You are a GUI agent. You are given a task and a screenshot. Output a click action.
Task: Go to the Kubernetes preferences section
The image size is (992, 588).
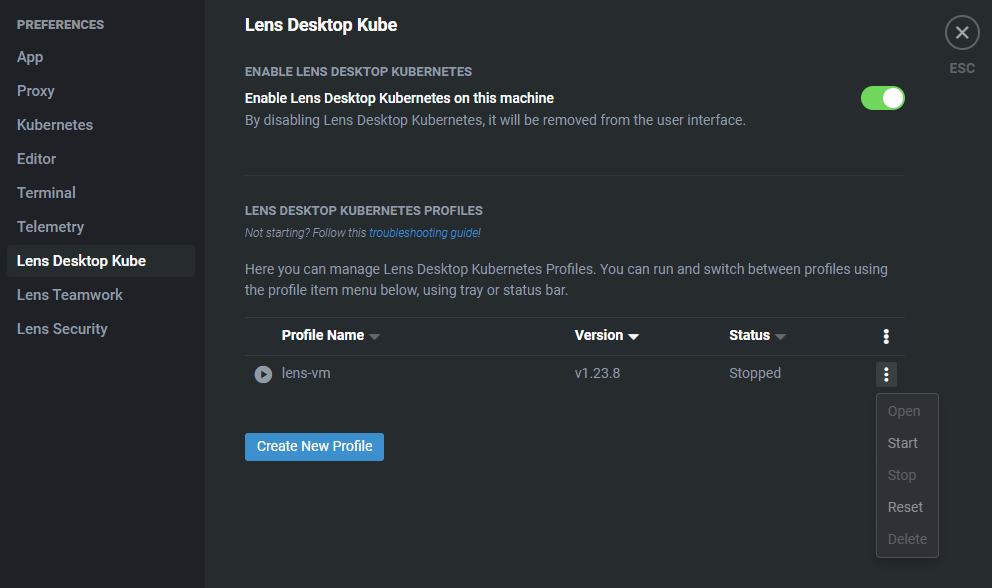coord(55,125)
